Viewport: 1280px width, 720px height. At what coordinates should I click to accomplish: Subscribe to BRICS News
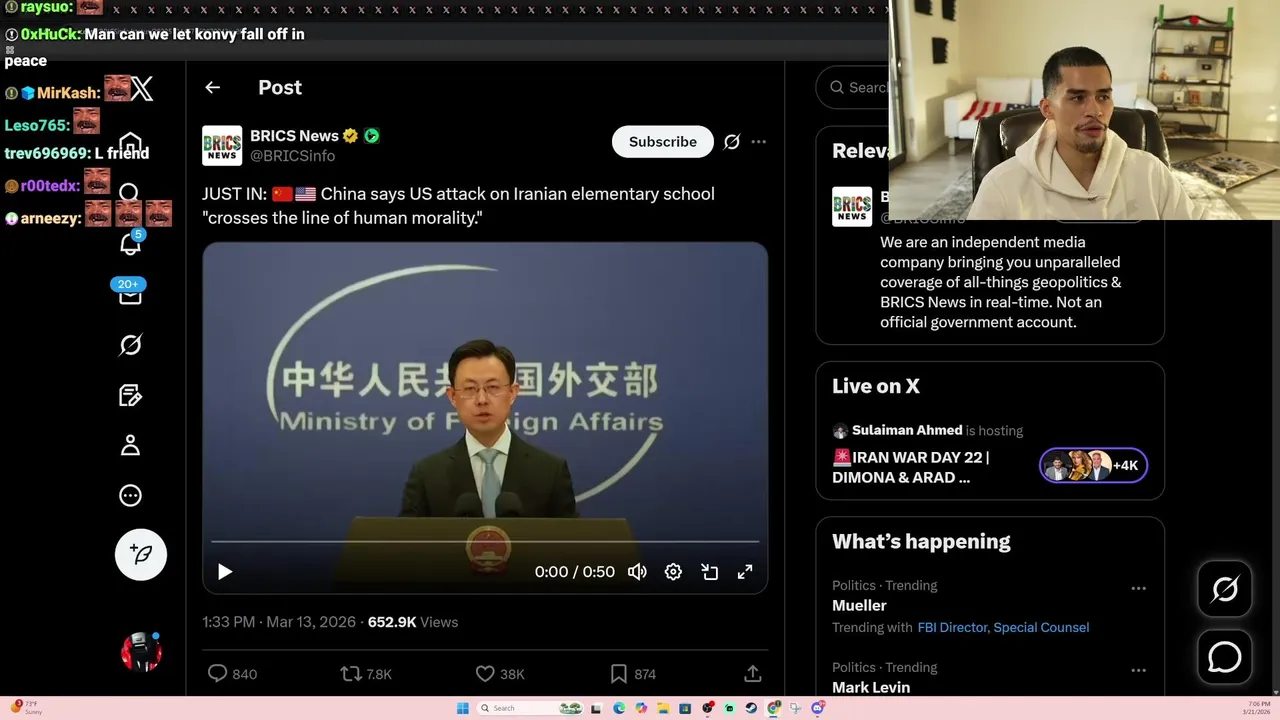[662, 142]
